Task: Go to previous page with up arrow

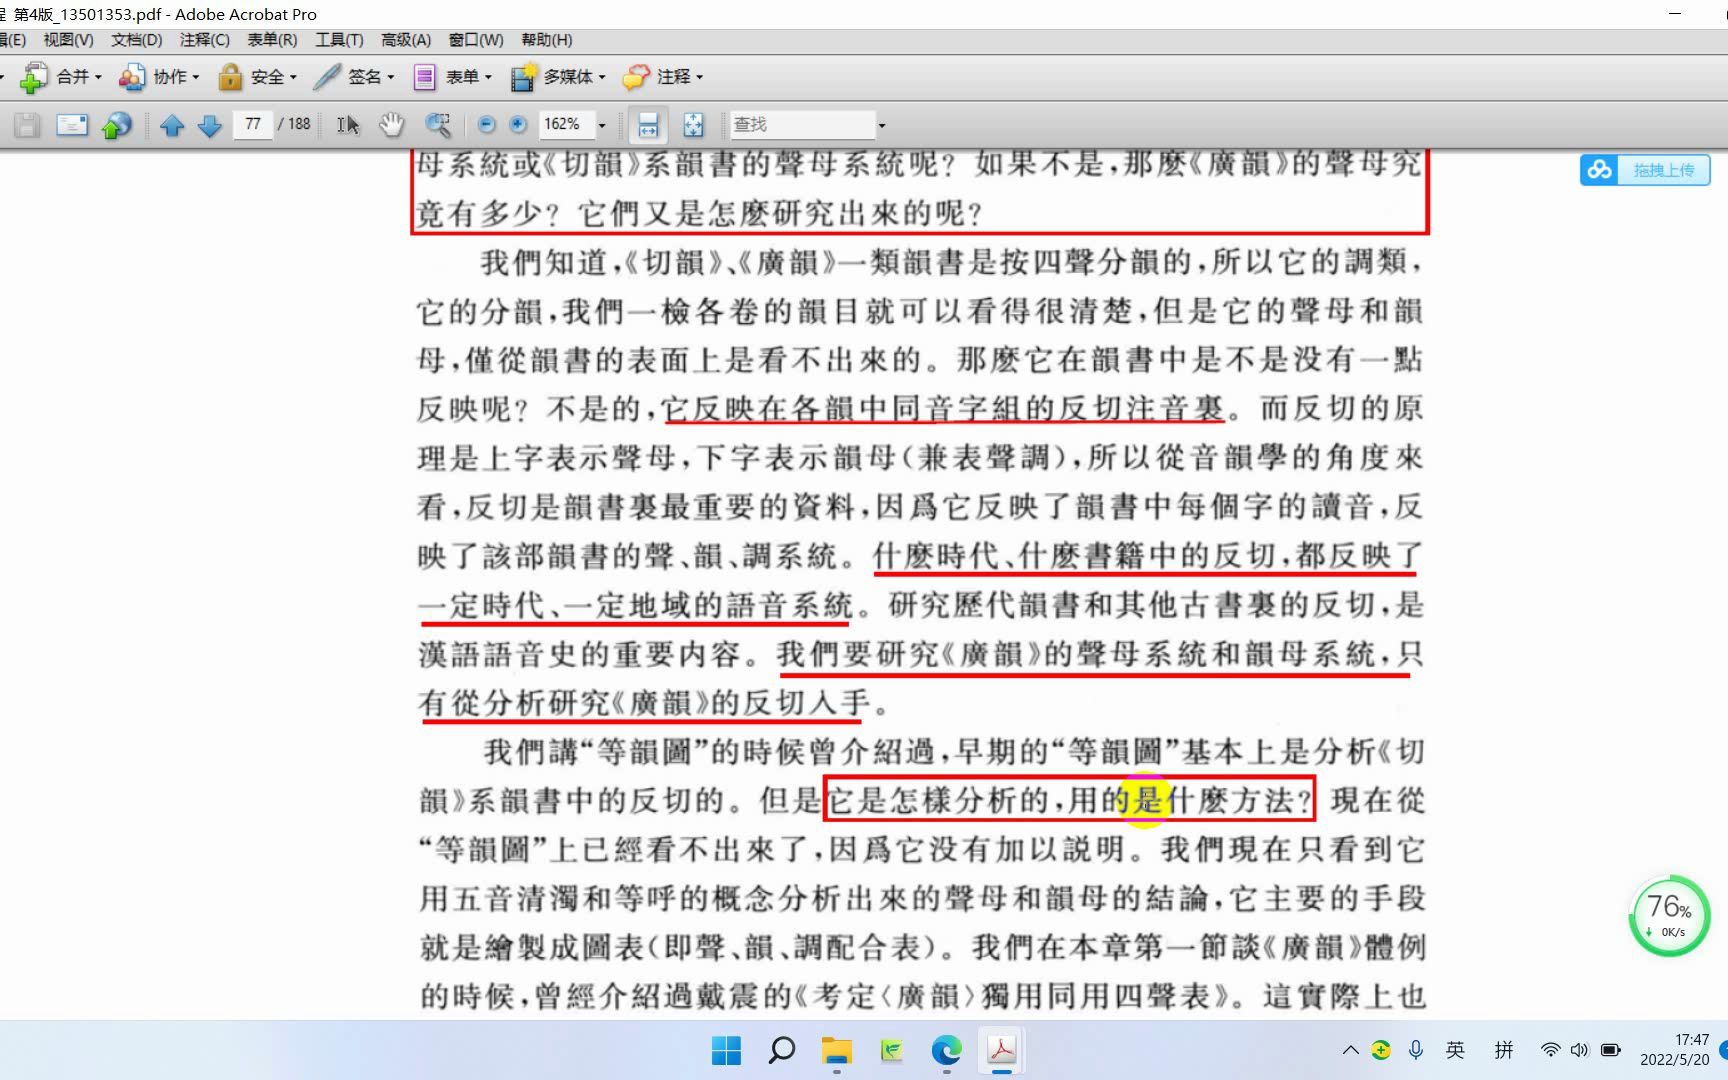Action: click(172, 125)
